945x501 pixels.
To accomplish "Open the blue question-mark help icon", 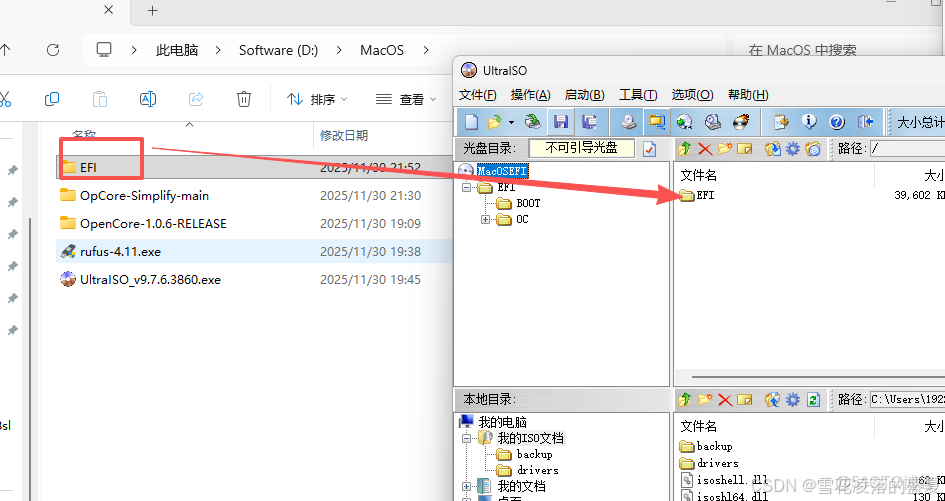I will (837, 122).
